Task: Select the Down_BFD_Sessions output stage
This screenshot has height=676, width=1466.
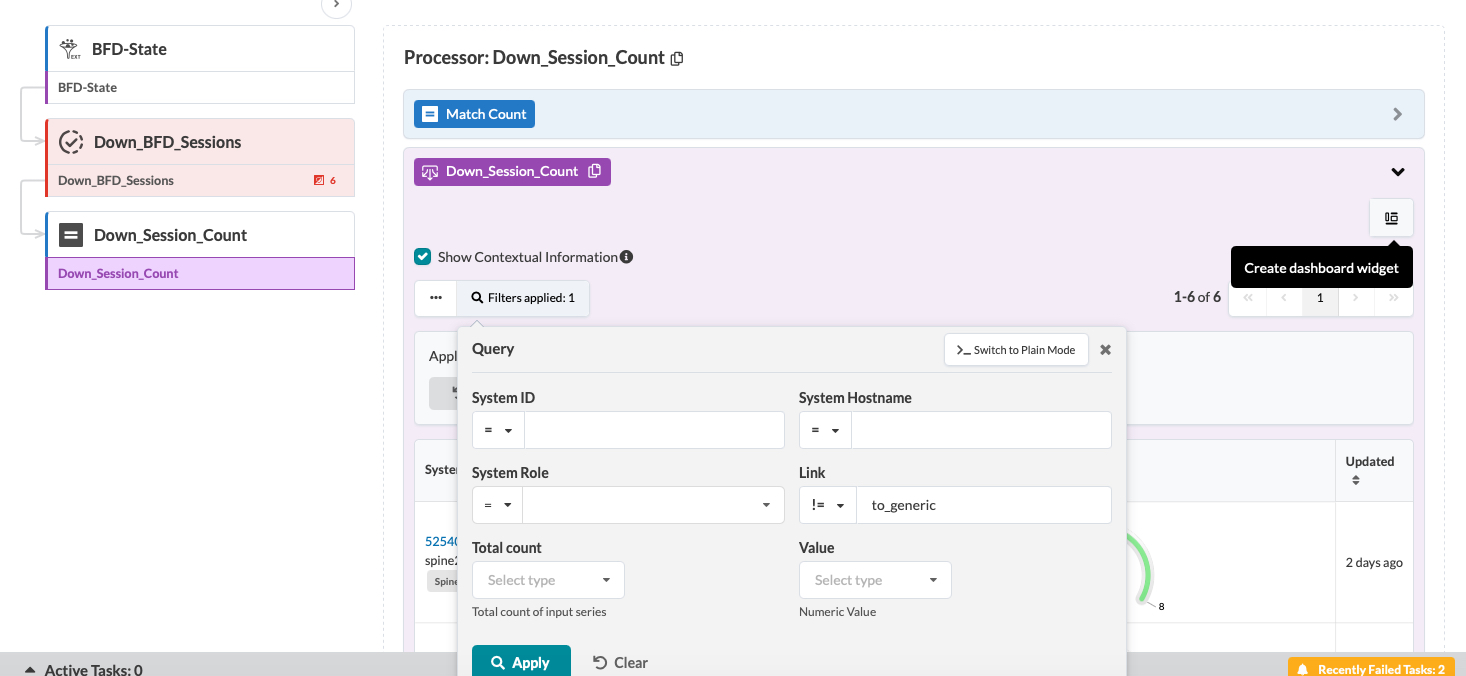Action: (200, 181)
